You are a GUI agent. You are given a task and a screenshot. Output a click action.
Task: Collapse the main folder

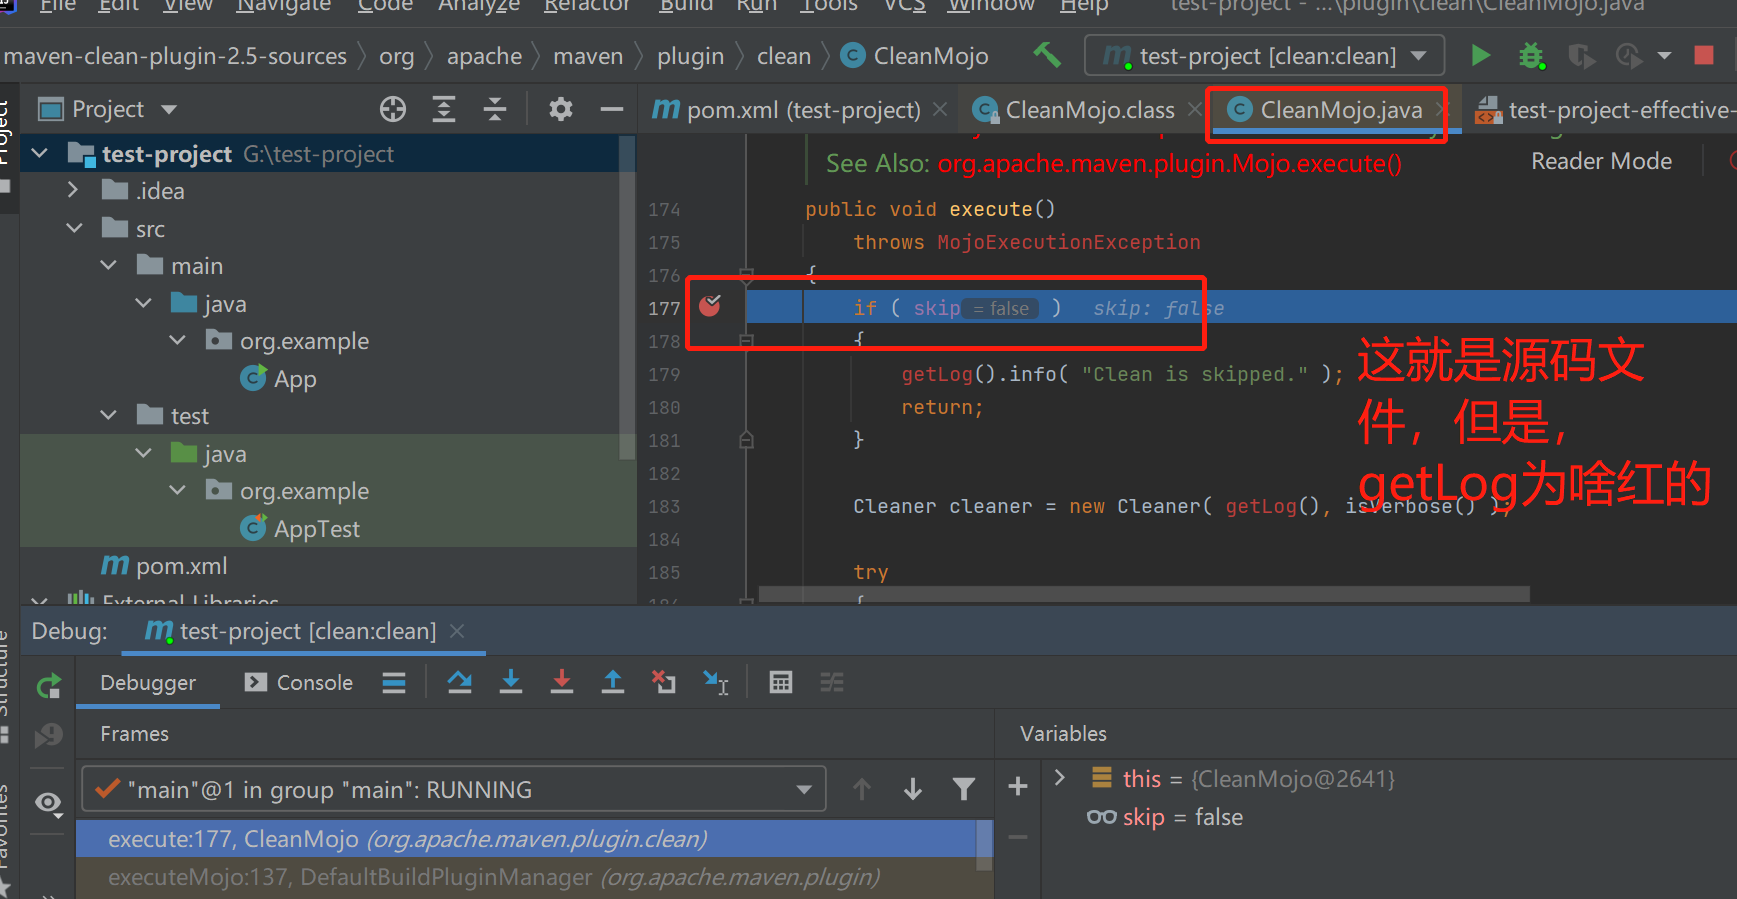(x=109, y=265)
